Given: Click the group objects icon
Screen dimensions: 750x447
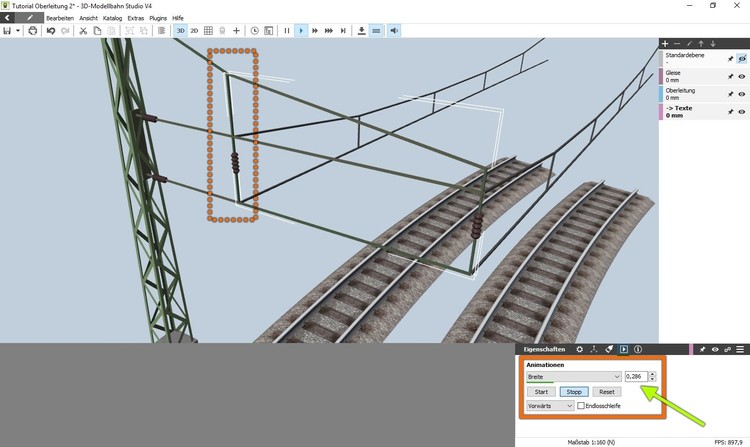Looking at the screenshot, I should point(129,31).
